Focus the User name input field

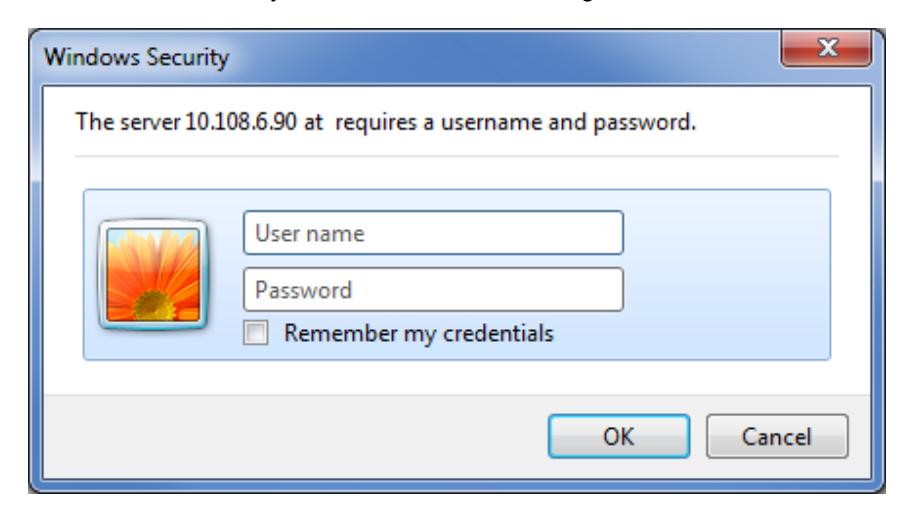(x=434, y=233)
